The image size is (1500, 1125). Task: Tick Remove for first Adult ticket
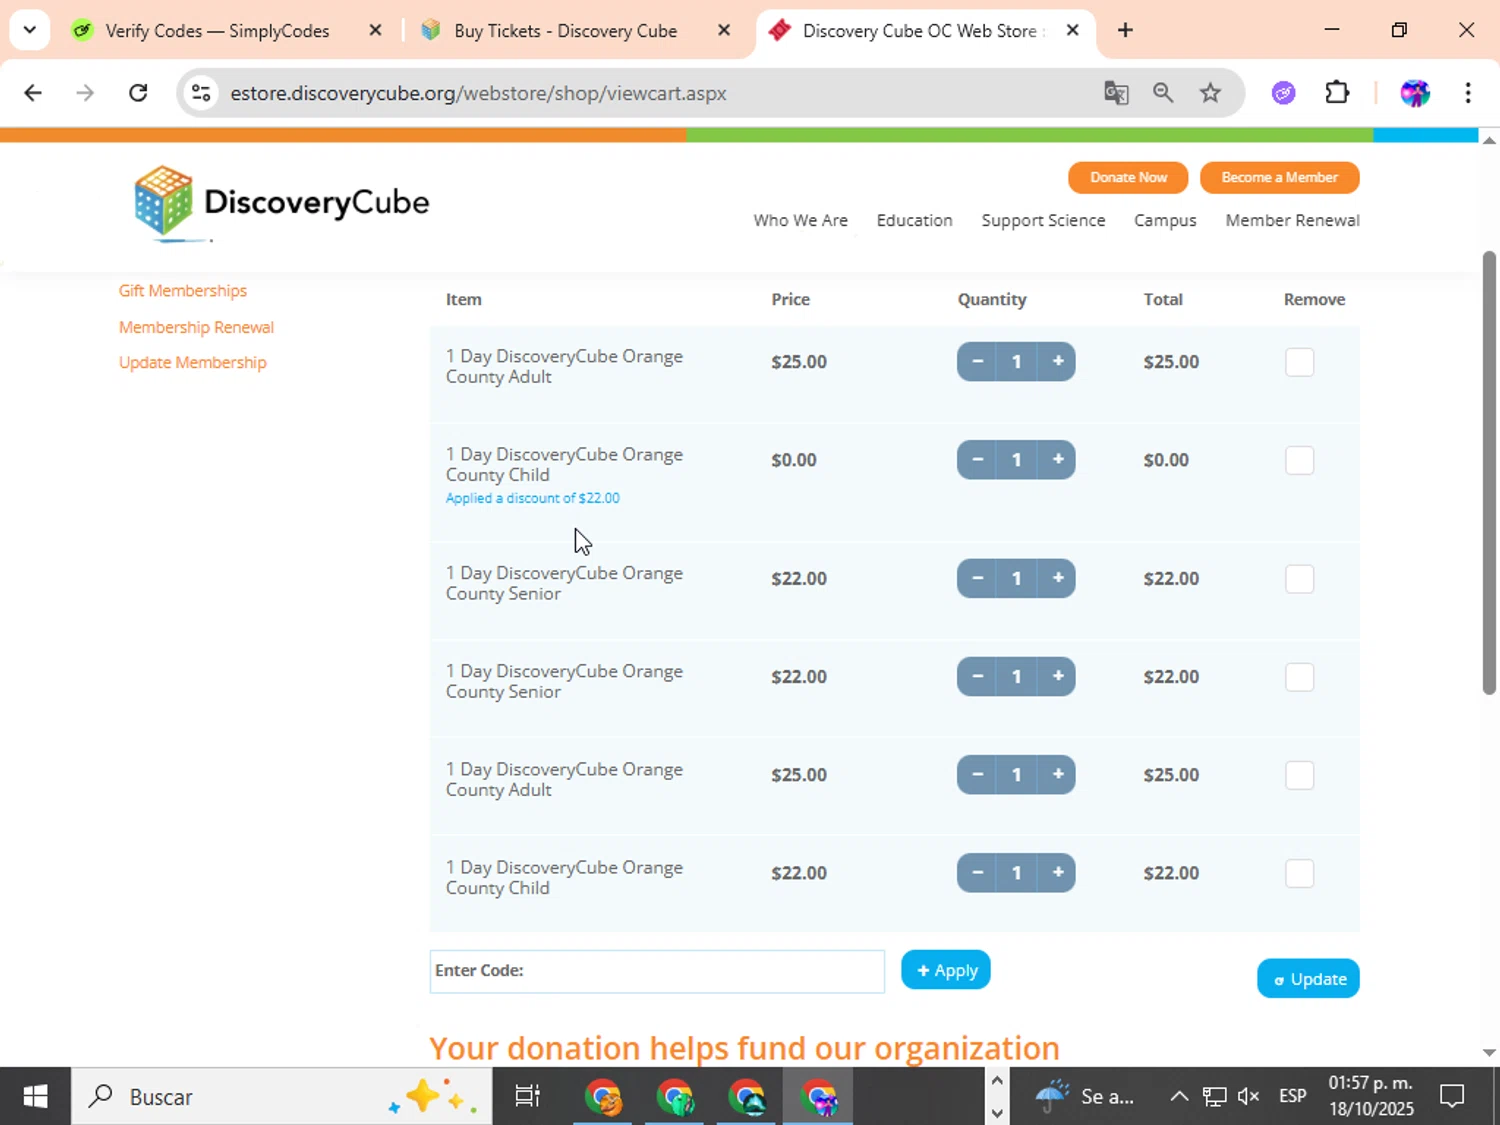pos(1299,362)
